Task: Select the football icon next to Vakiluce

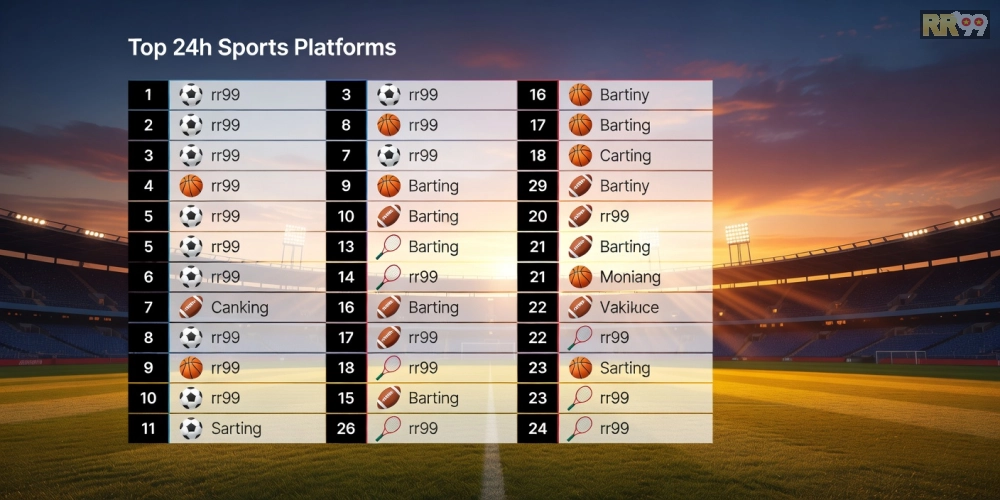Action: (x=580, y=307)
